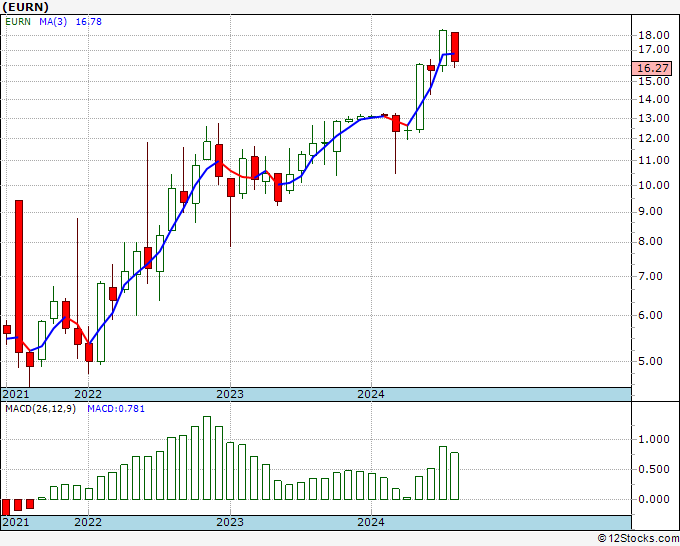Click the 12.00 price axis label
This screenshot has width=680, height=546.
pos(654,138)
